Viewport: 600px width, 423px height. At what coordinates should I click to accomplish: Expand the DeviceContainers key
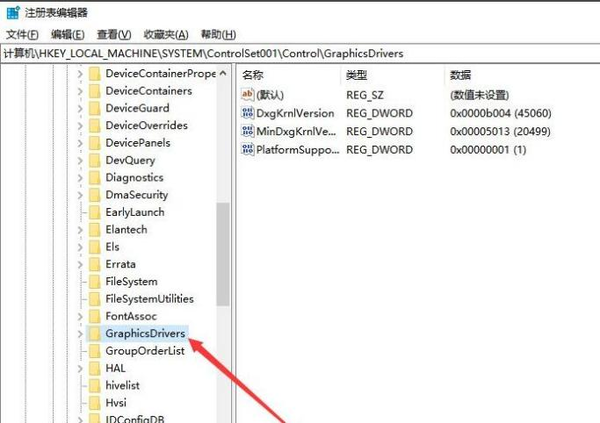(x=80, y=91)
